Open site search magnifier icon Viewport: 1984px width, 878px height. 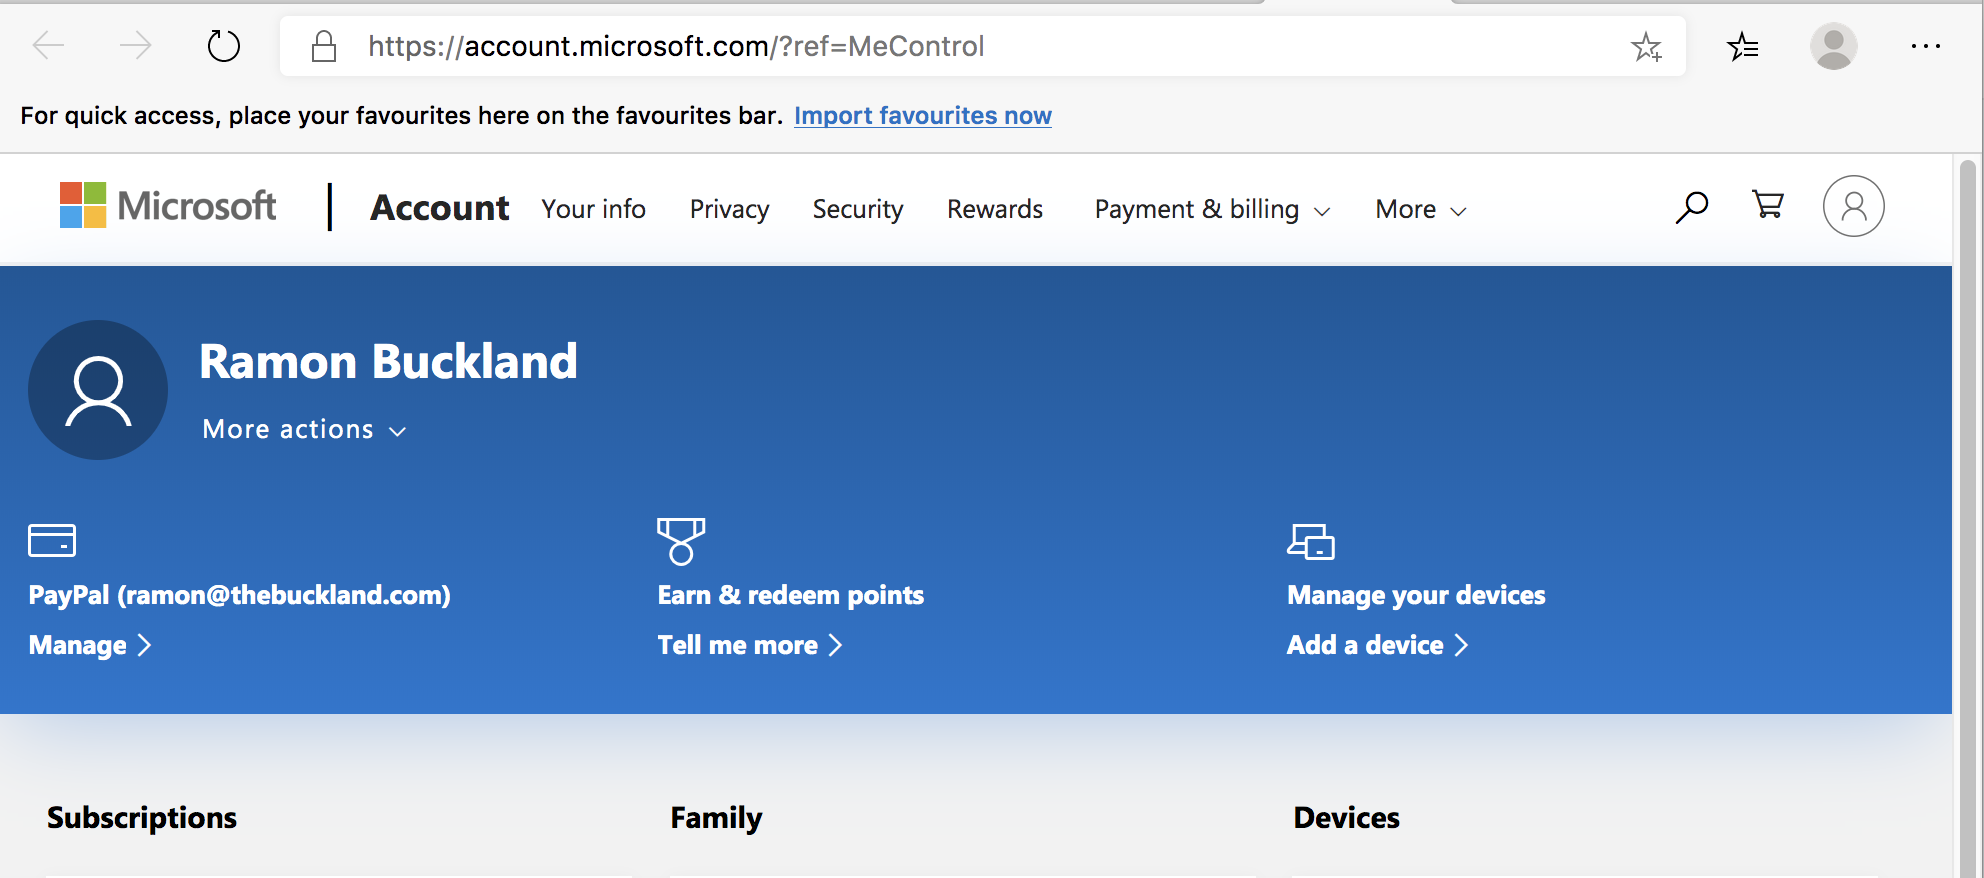point(1692,207)
